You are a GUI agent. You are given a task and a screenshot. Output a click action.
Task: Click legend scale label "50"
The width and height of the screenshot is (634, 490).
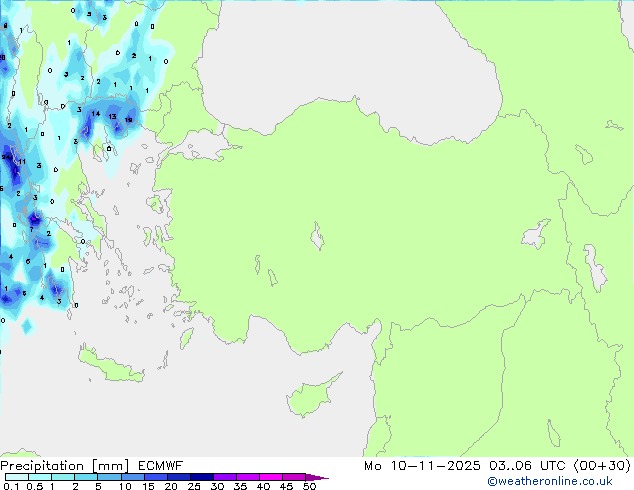point(309,486)
